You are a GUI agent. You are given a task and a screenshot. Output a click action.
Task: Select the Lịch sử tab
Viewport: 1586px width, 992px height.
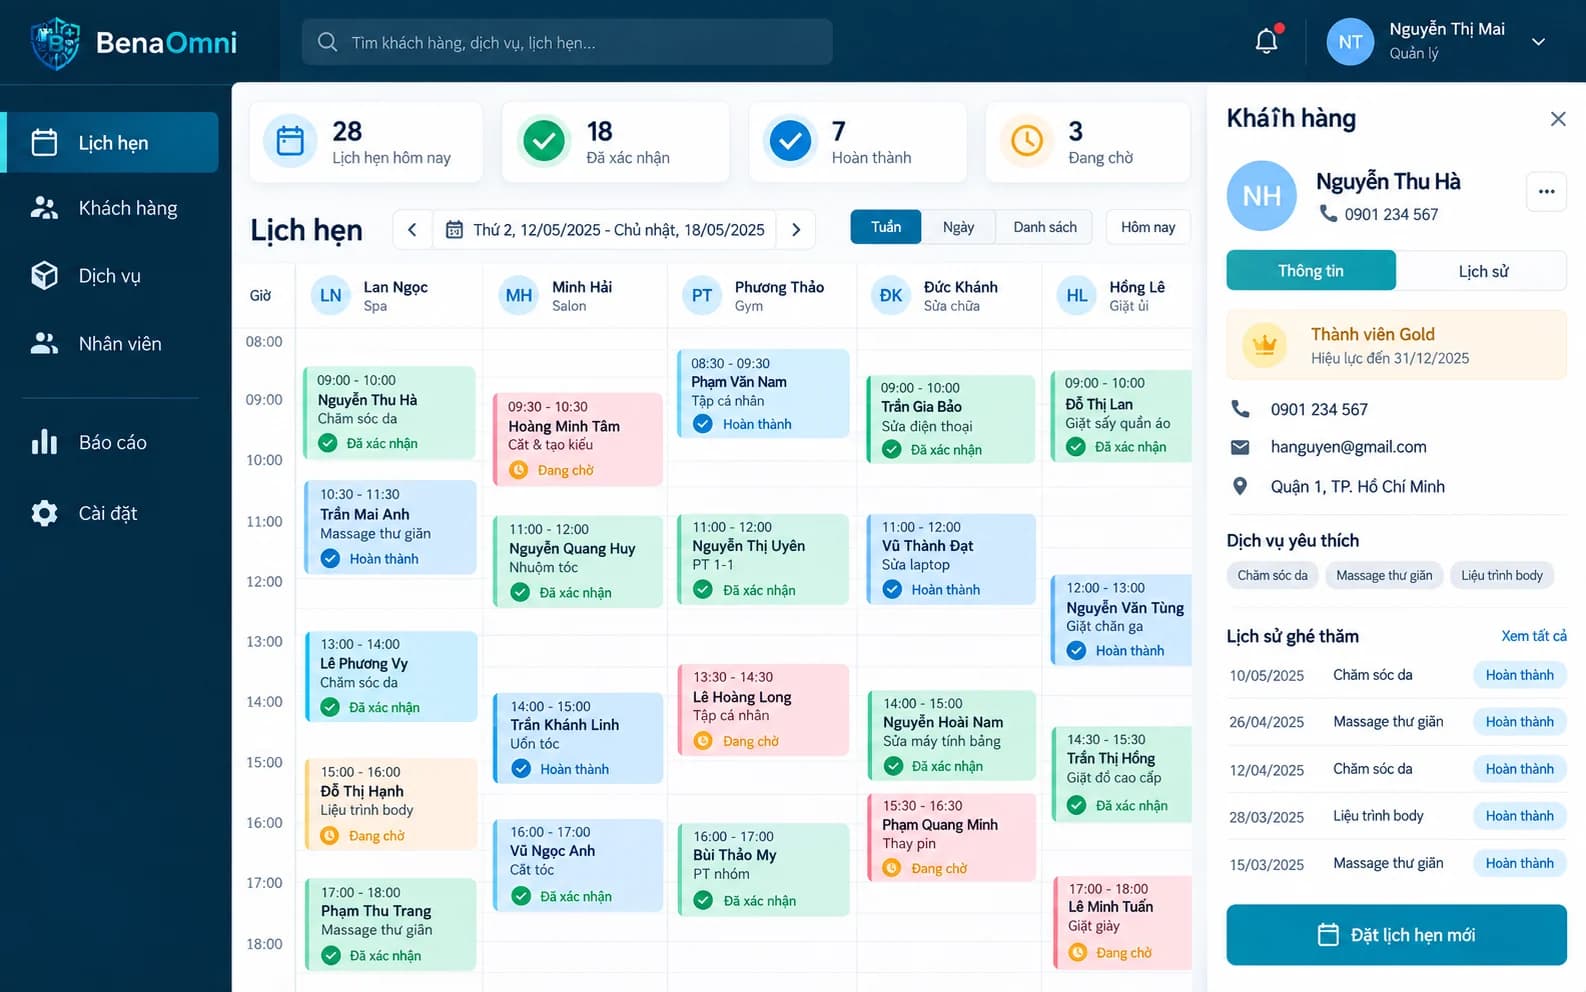tap(1482, 270)
